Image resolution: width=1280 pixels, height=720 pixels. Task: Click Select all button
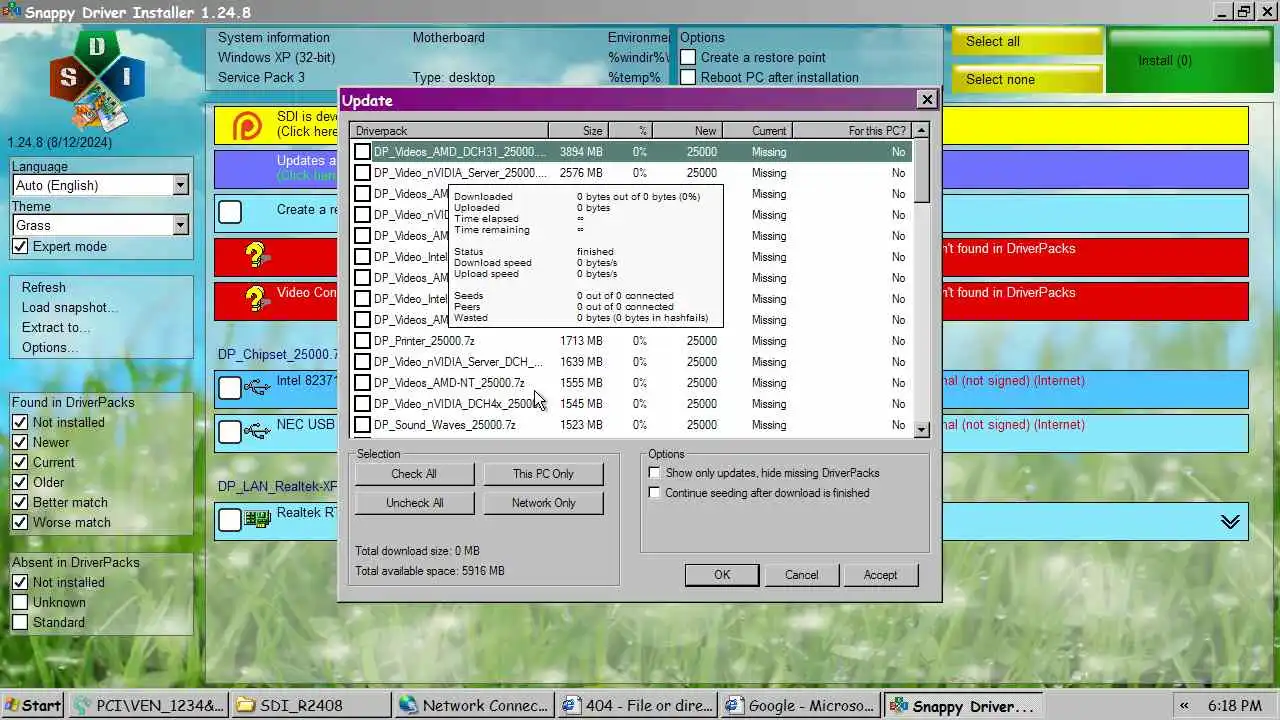coord(1026,42)
